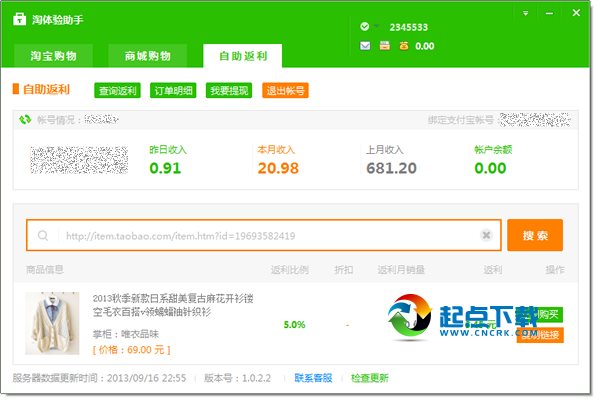The height and width of the screenshot is (402, 600).
Task: Click the 折扣 column header
Action: 344,270
